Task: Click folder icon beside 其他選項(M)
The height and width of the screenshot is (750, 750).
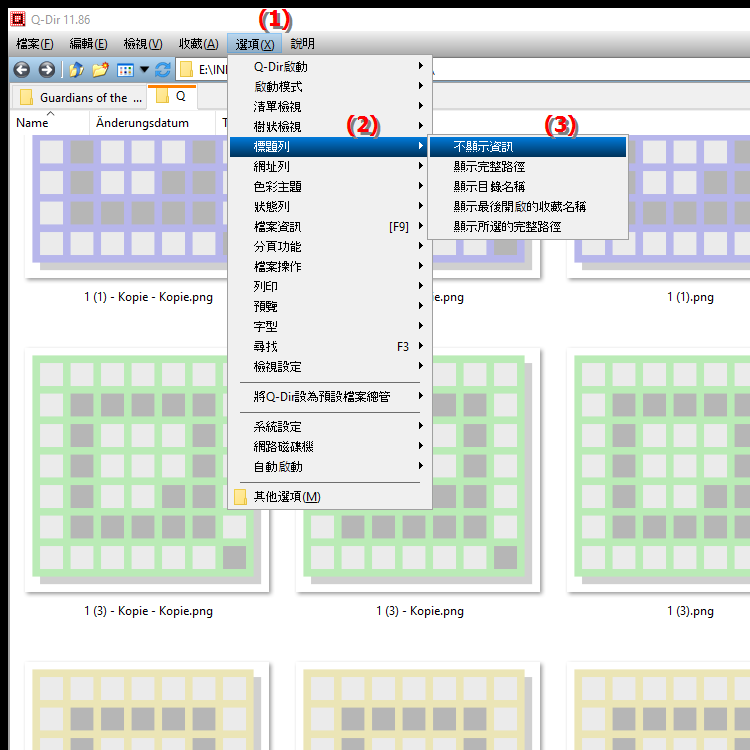Action: (x=241, y=496)
